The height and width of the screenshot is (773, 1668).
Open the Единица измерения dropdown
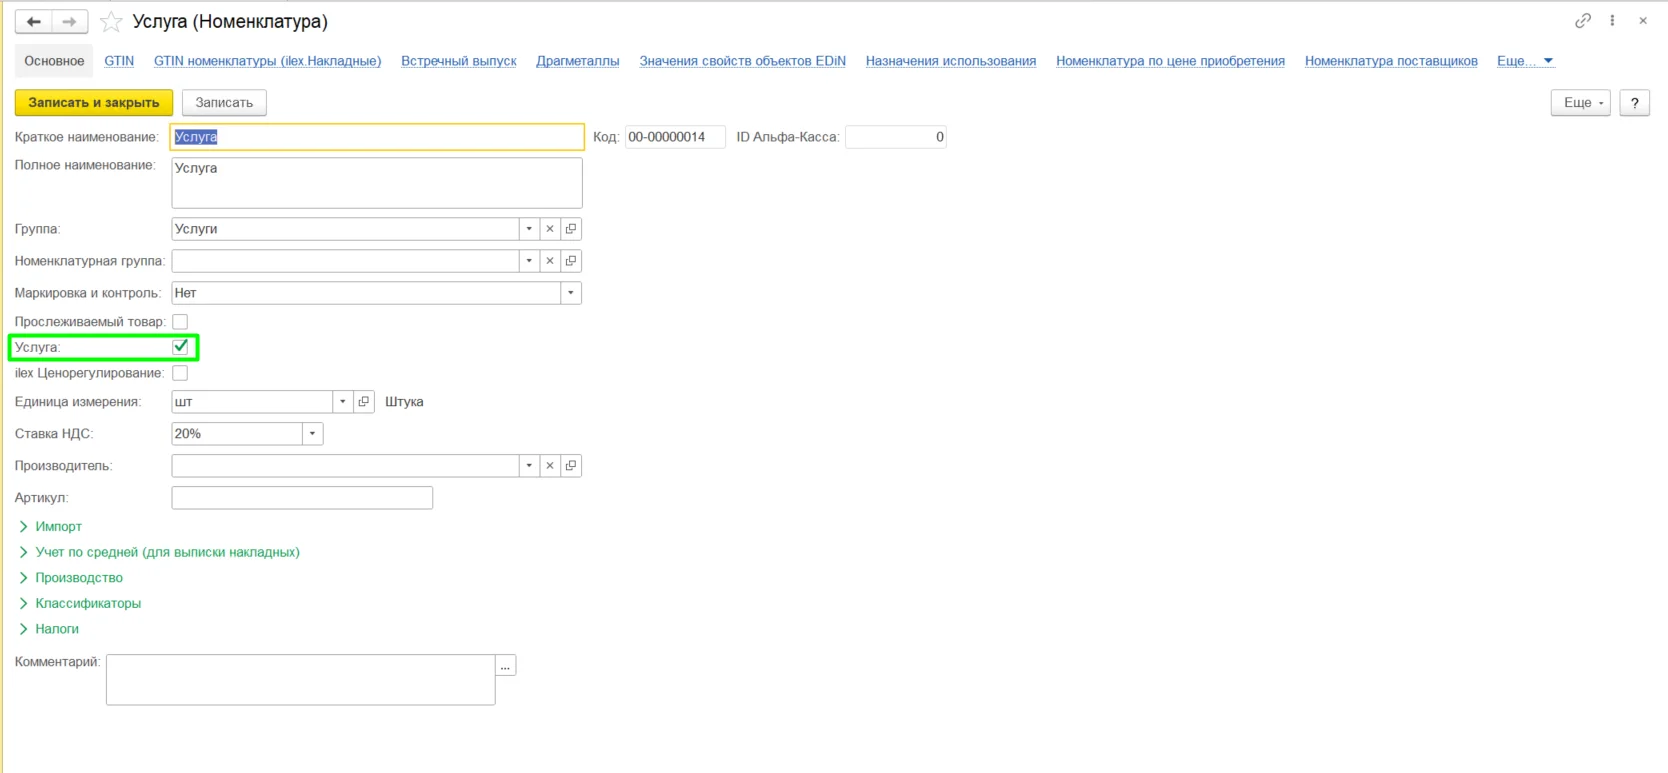pyautogui.click(x=343, y=402)
